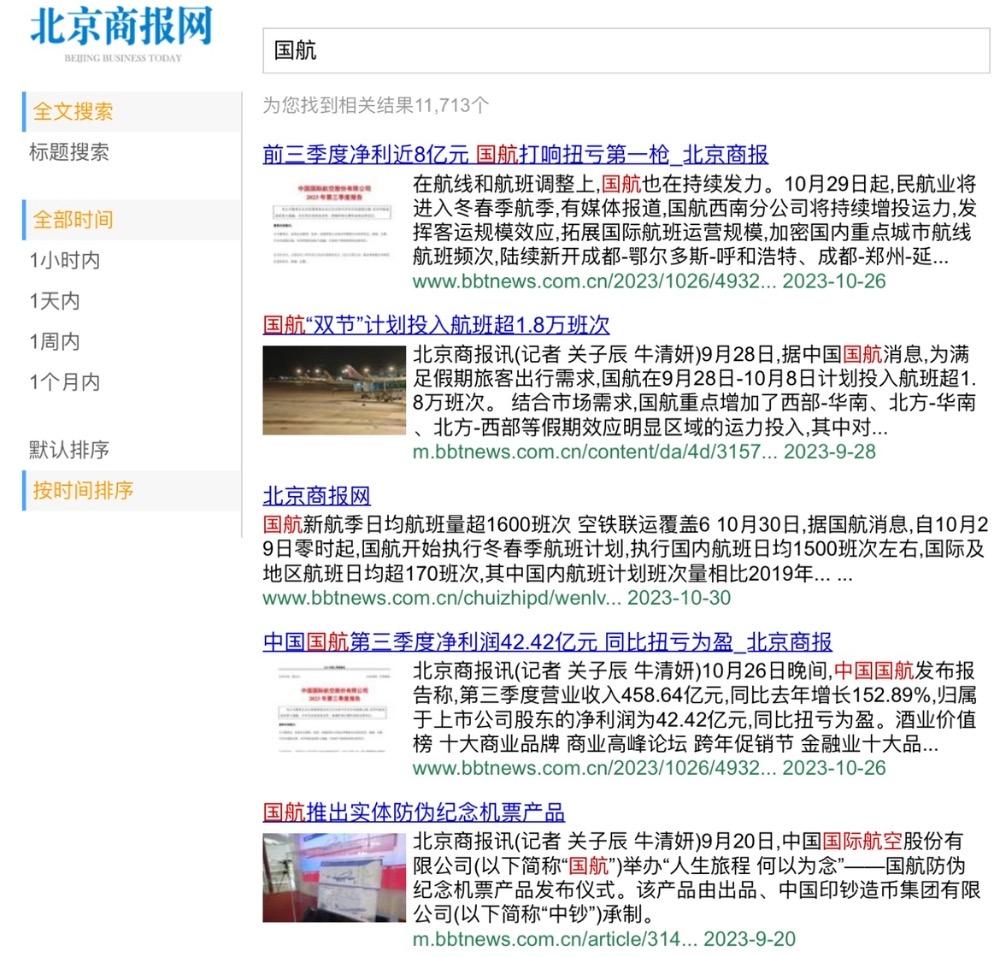1000x957 pixels.
Task: Open the 北京商报网 result title link
Action: (316, 496)
